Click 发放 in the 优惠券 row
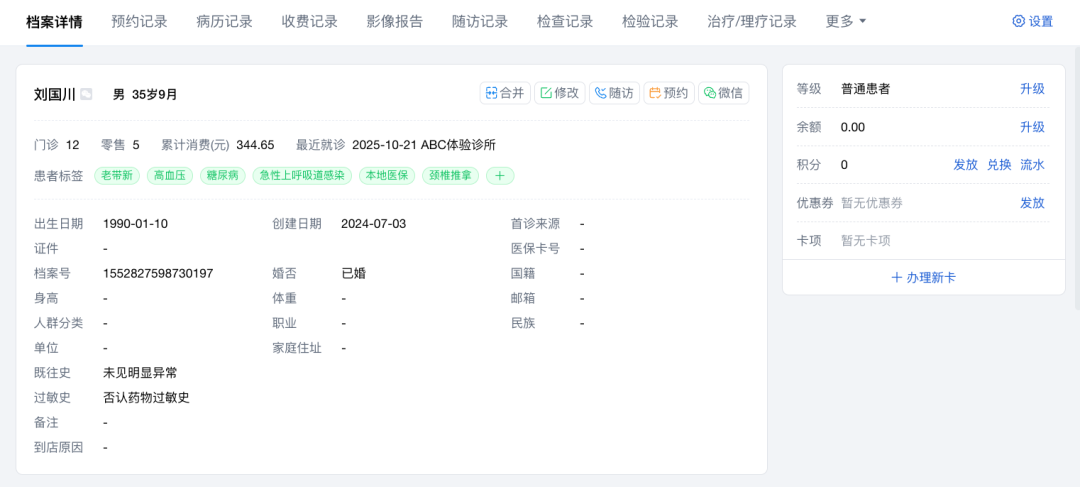 pos(1032,203)
